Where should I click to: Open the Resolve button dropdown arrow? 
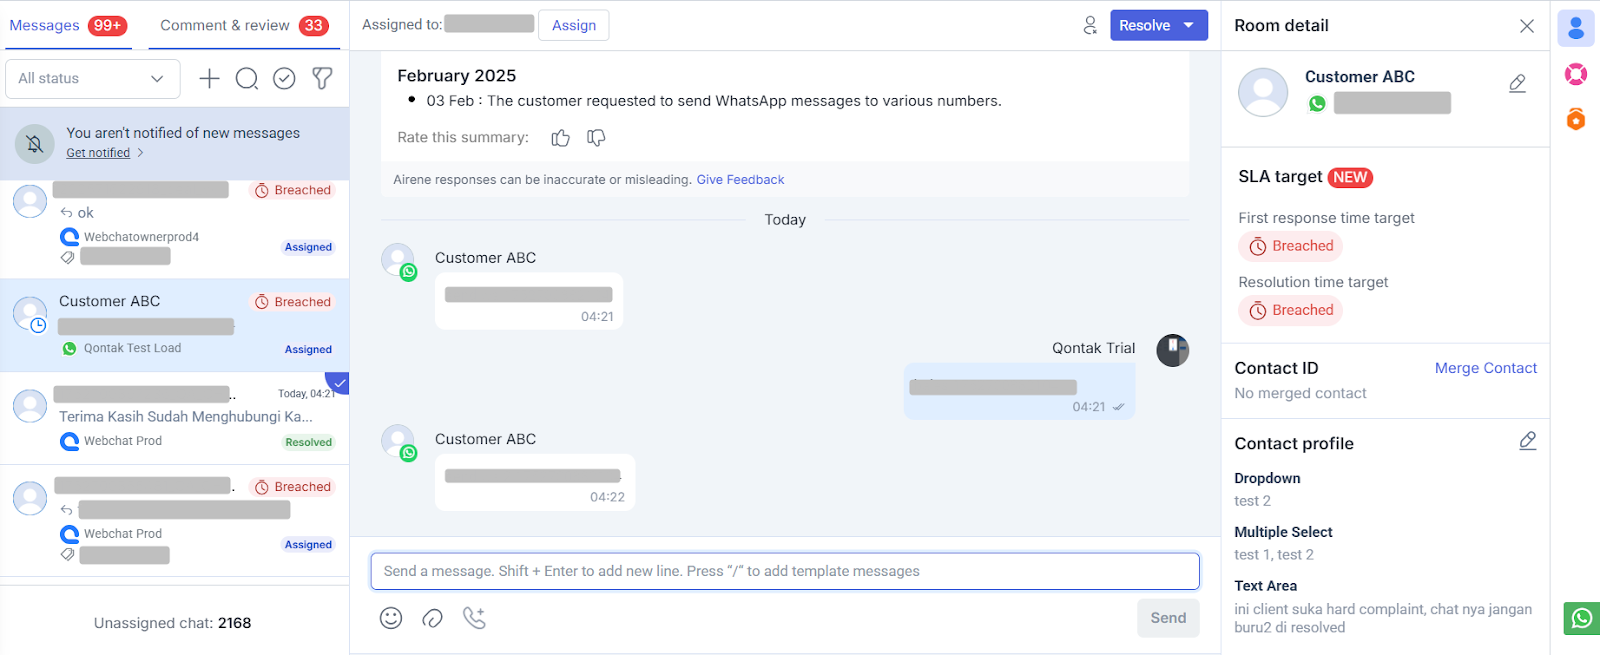pyautogui.click(x=1189, y=25)
